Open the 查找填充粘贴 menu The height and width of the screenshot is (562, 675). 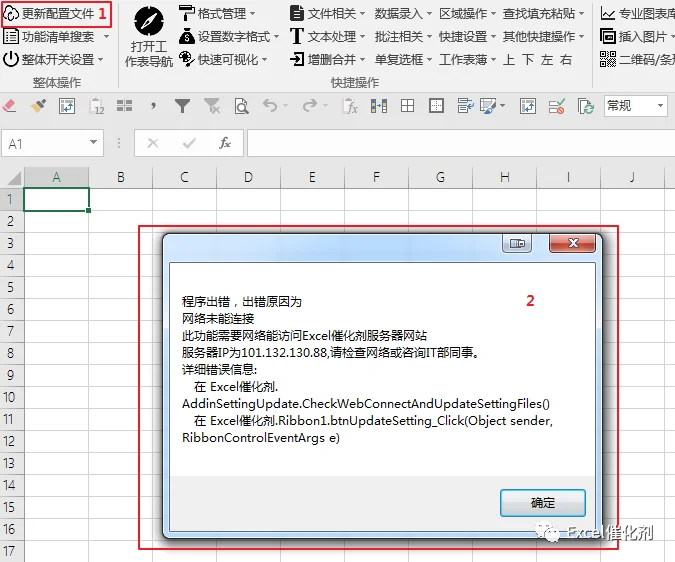coord(544,14)
